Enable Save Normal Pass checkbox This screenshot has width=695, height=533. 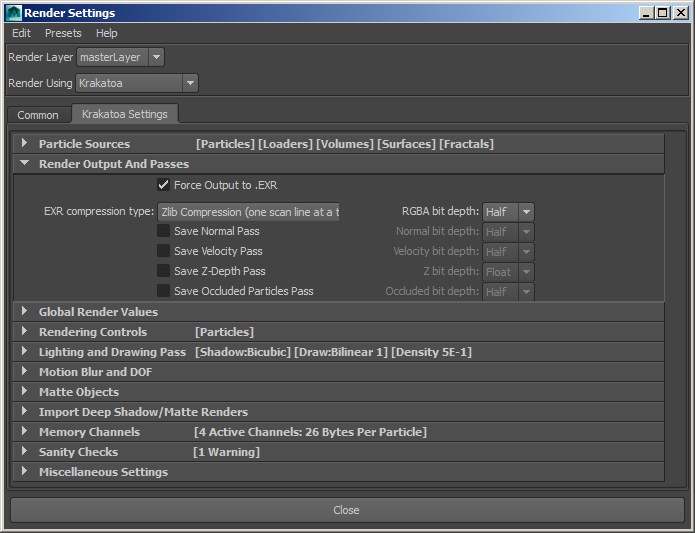164,231
